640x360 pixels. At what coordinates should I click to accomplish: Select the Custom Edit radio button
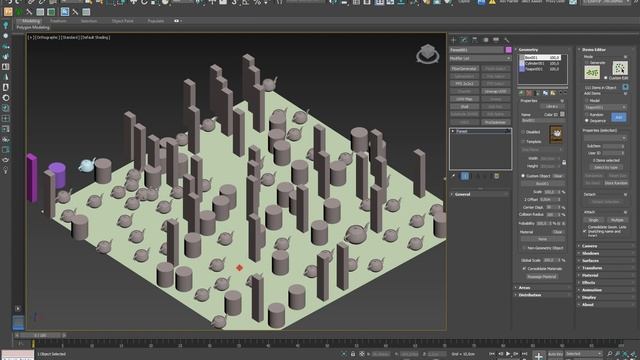(606, 78)
